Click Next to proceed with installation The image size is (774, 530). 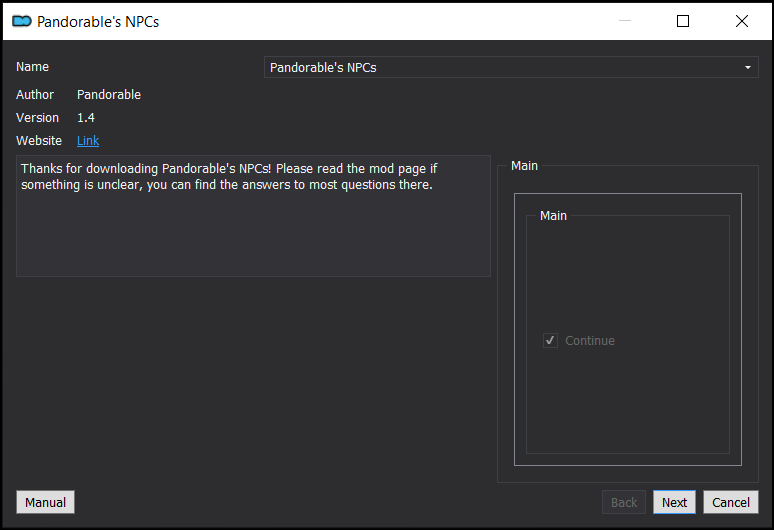674,502
